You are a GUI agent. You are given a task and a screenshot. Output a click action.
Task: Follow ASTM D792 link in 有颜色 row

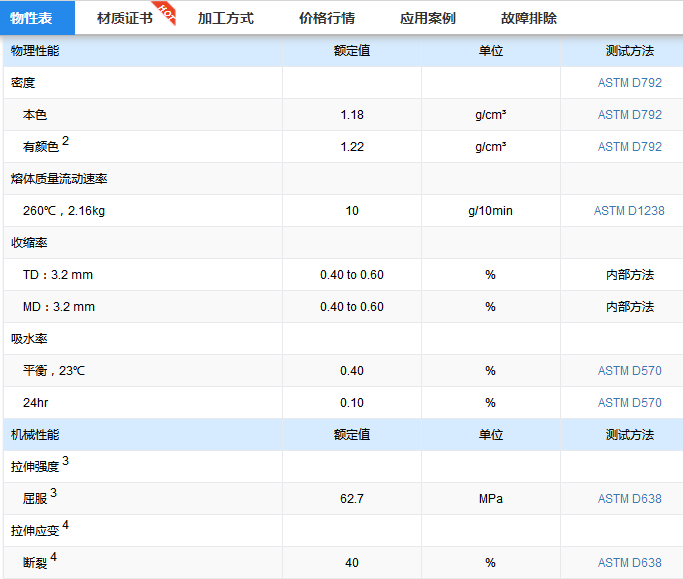629,147
